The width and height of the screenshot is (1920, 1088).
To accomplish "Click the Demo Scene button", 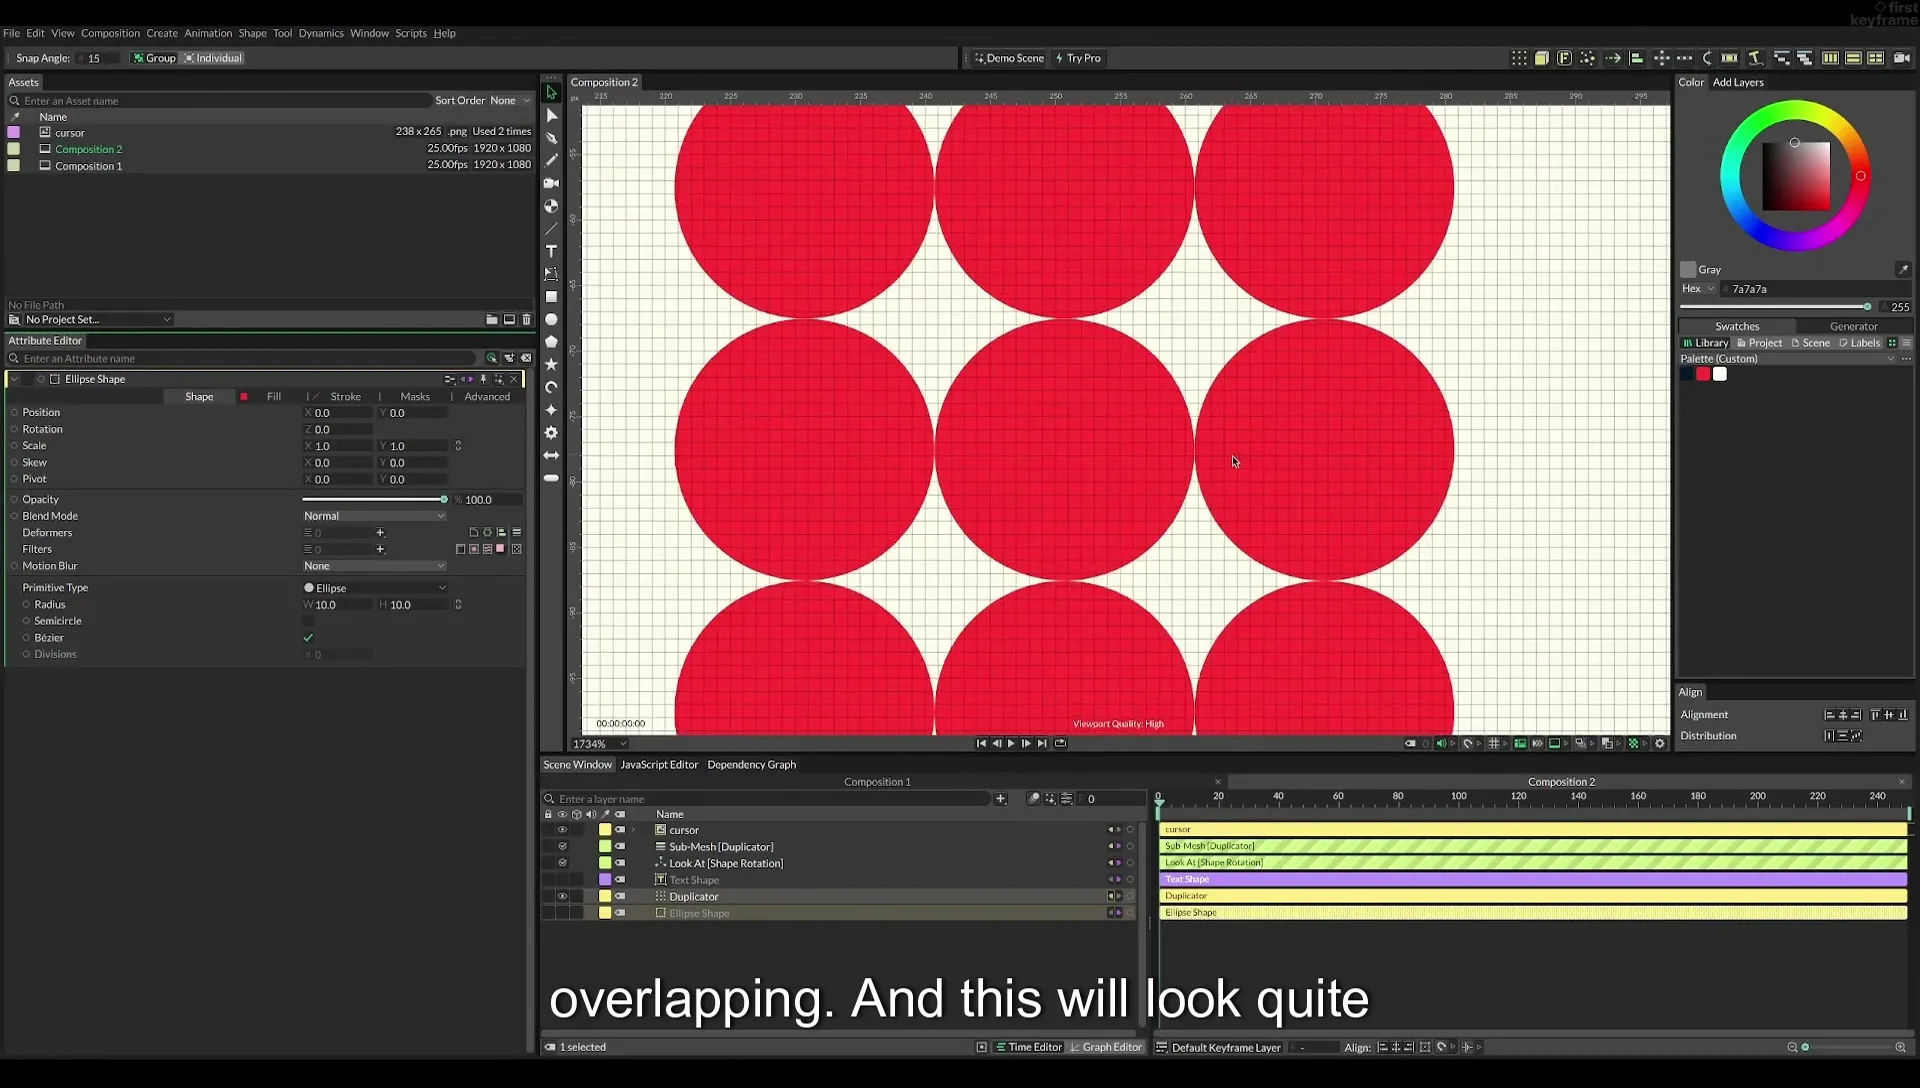I will tap(1009, 58).
